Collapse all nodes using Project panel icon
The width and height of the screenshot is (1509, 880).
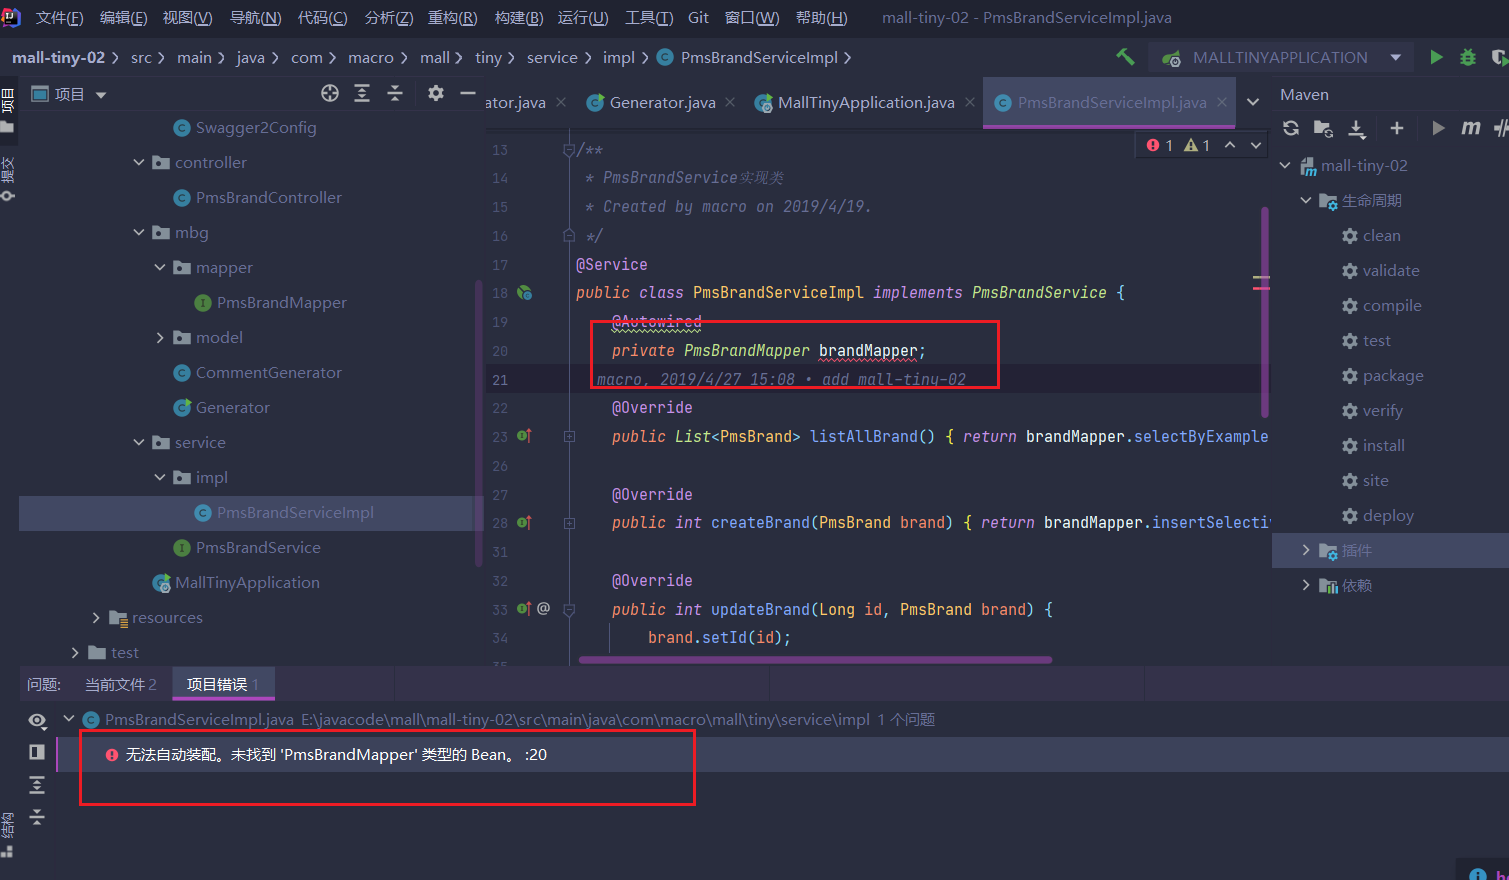pyautogui.click(x=394, y=92)
